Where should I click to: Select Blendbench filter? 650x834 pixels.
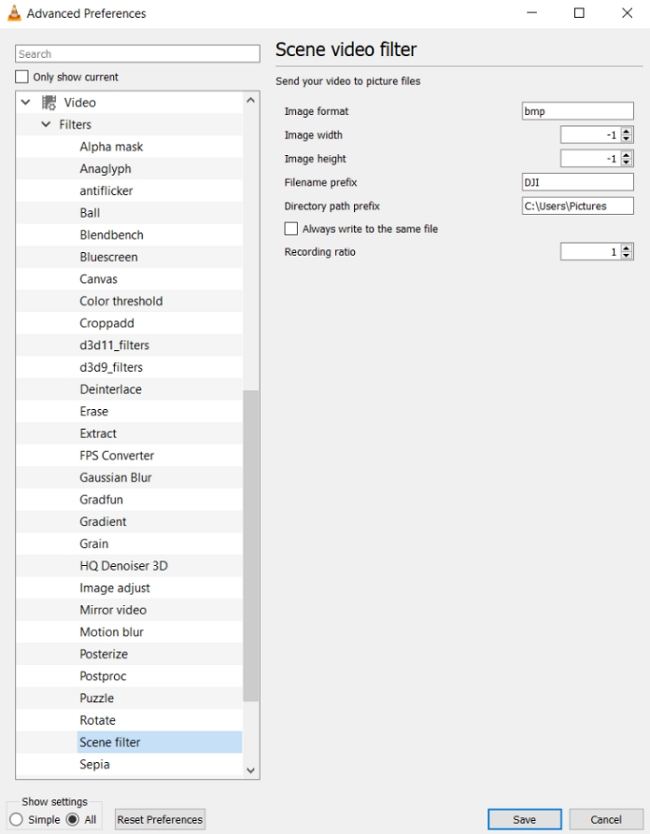(x=111, y=235)
